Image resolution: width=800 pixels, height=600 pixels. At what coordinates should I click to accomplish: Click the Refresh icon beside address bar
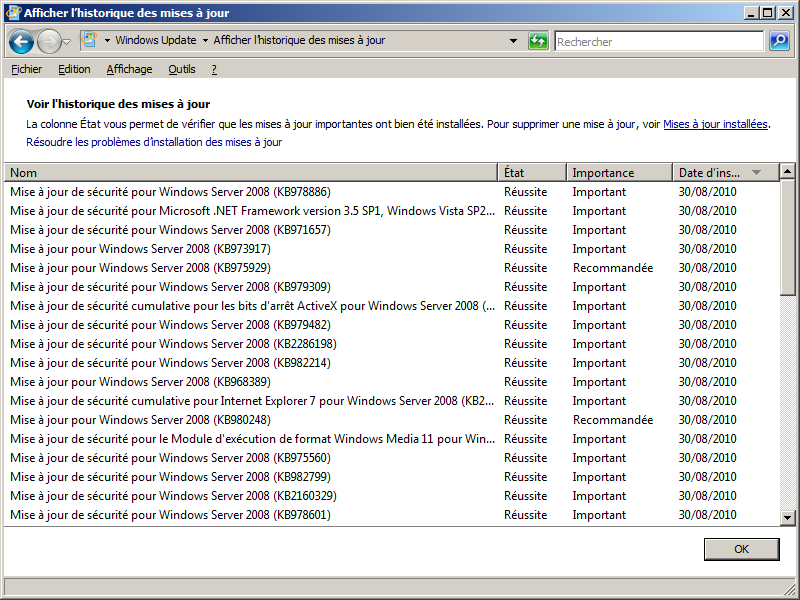(x=539, y=41)
